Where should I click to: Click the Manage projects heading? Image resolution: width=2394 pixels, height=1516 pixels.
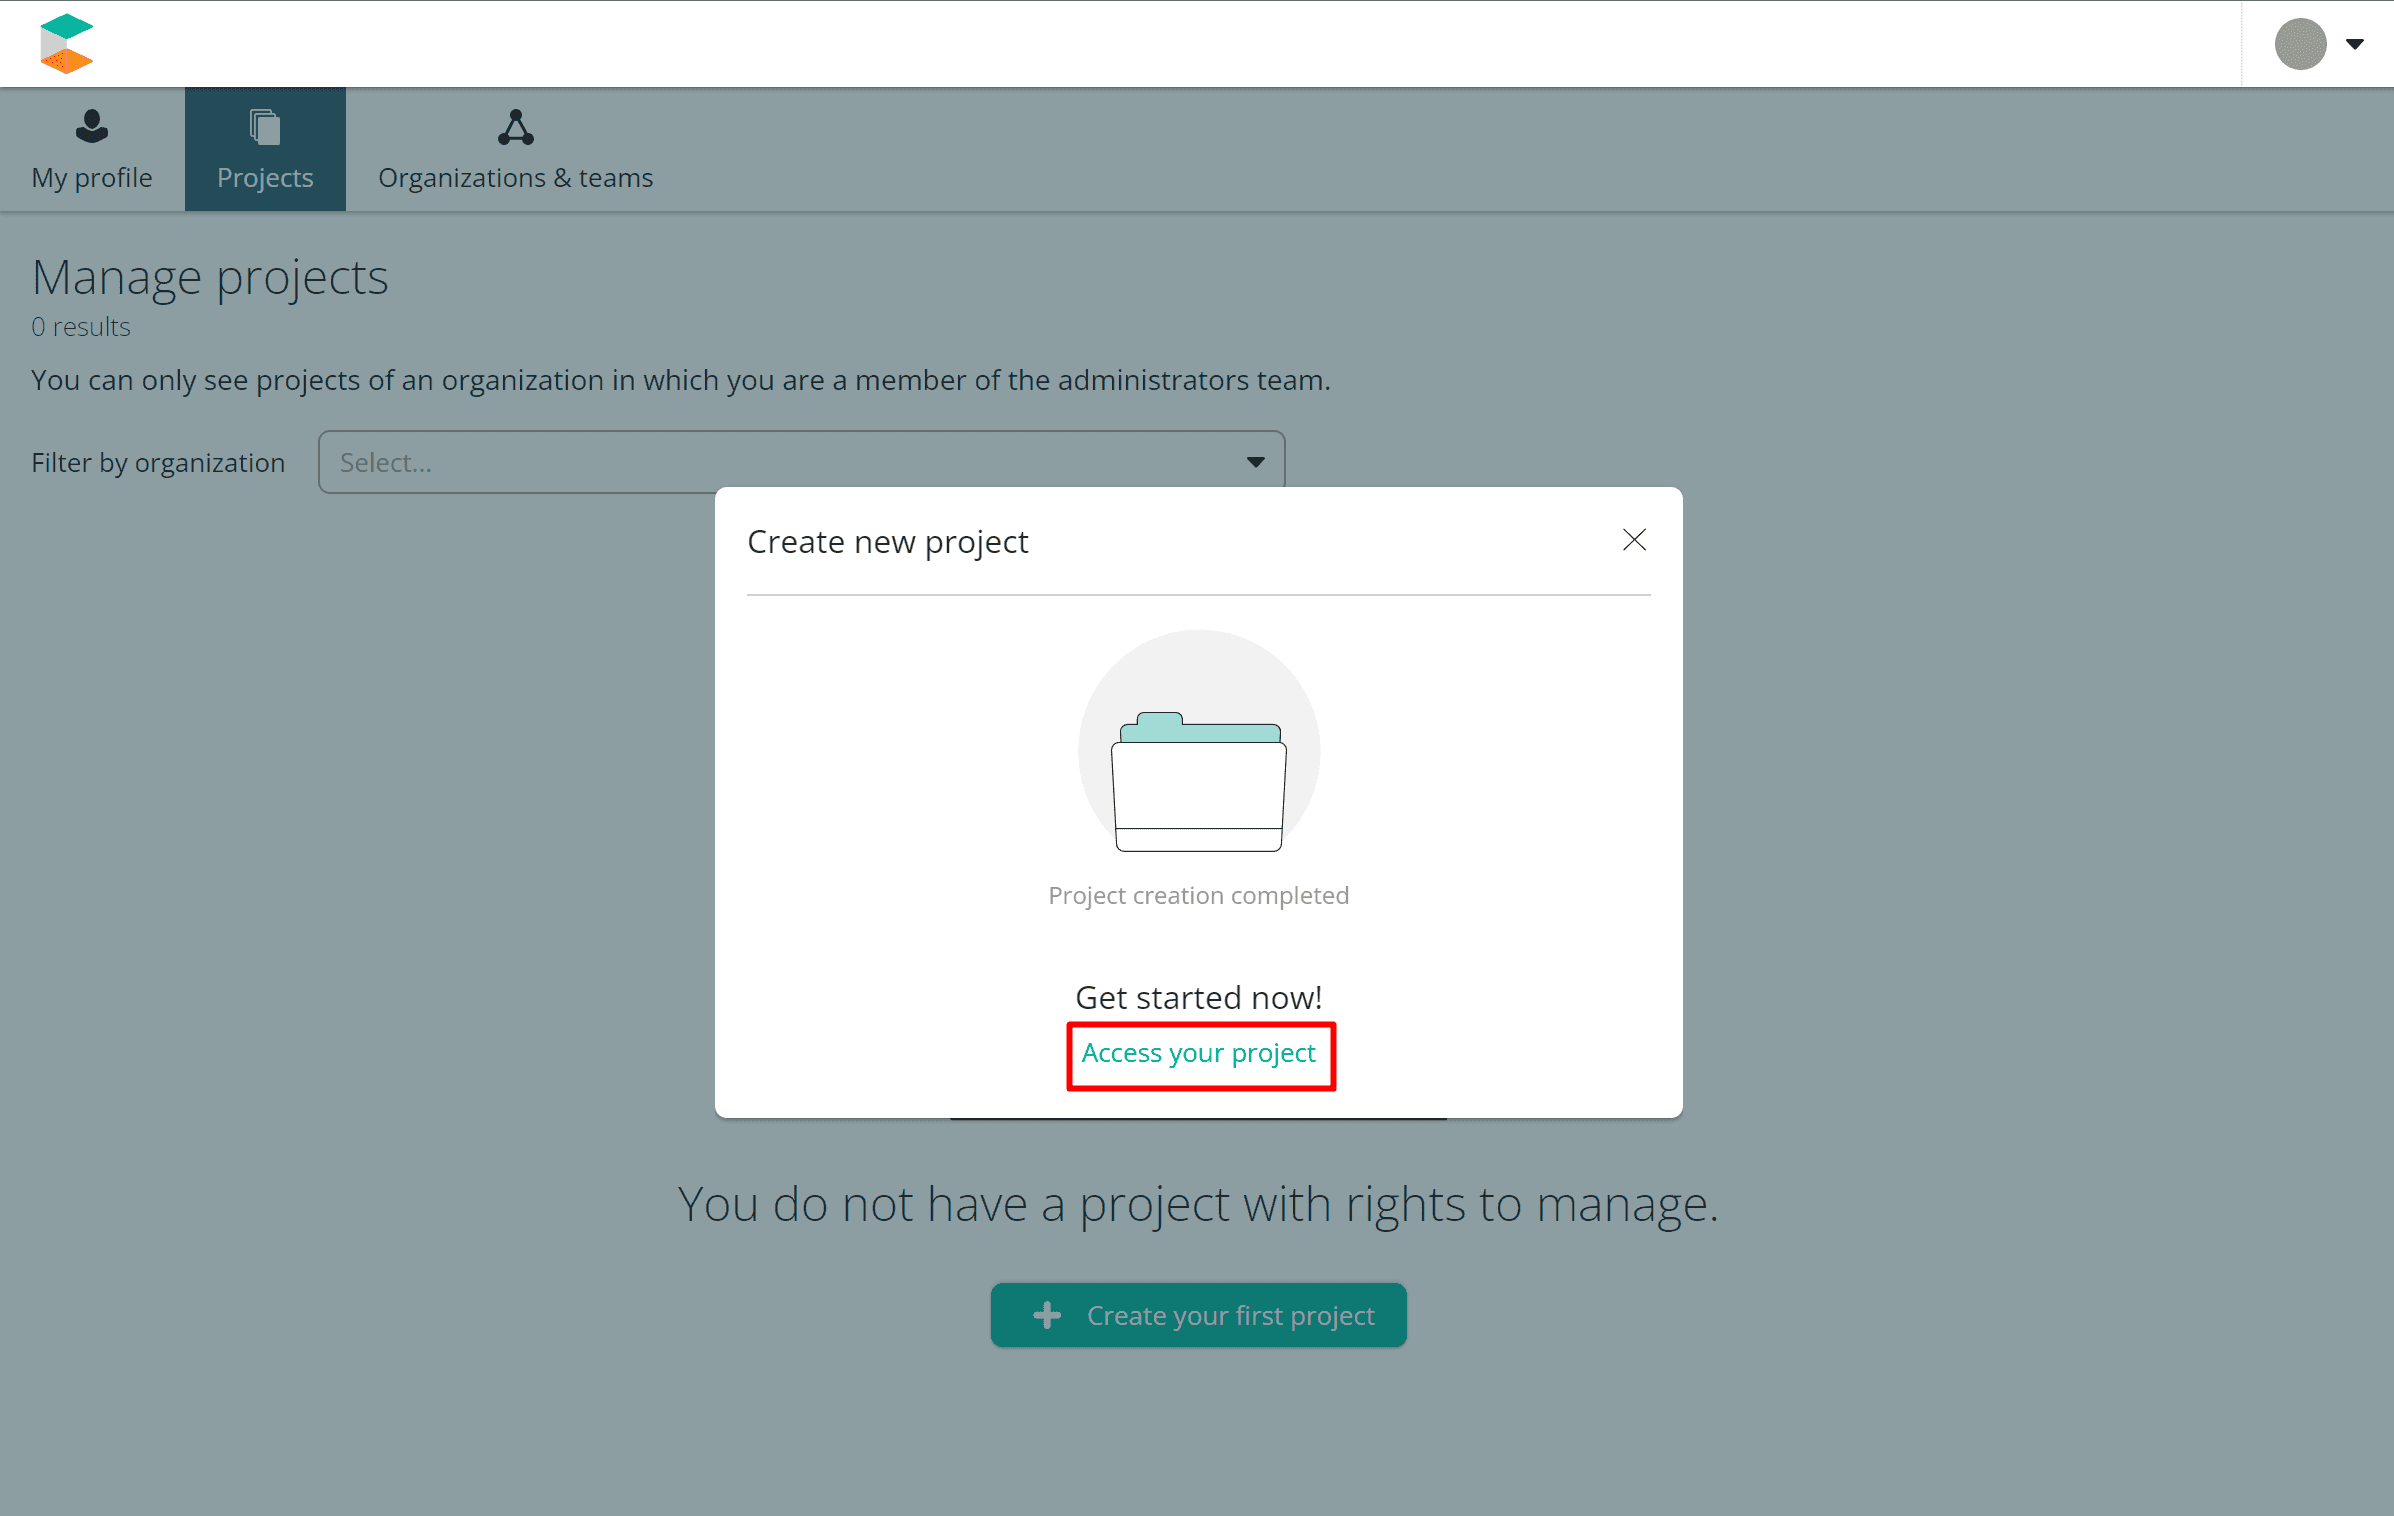pyautogui.click(x=210, y=277)
